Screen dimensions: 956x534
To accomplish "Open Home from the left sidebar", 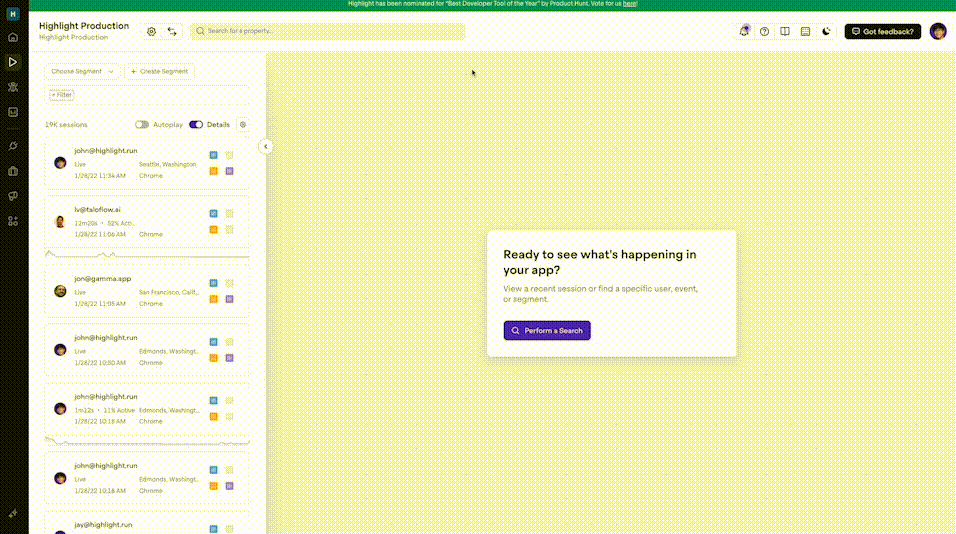I will (x=13, y=37).
